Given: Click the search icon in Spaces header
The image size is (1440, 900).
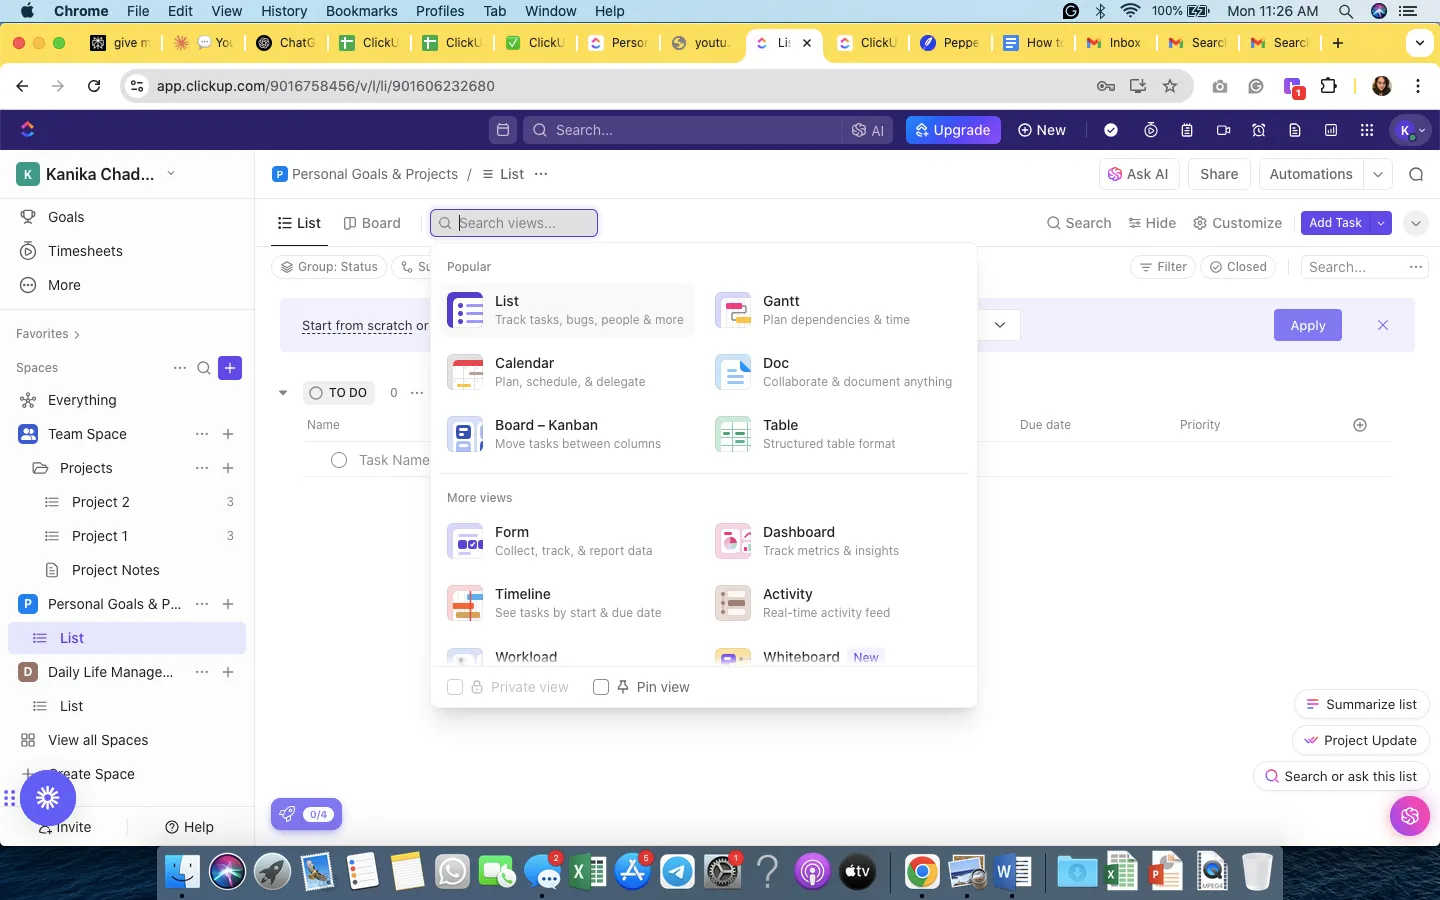Looking at the screenshot, I should (204, 368).
